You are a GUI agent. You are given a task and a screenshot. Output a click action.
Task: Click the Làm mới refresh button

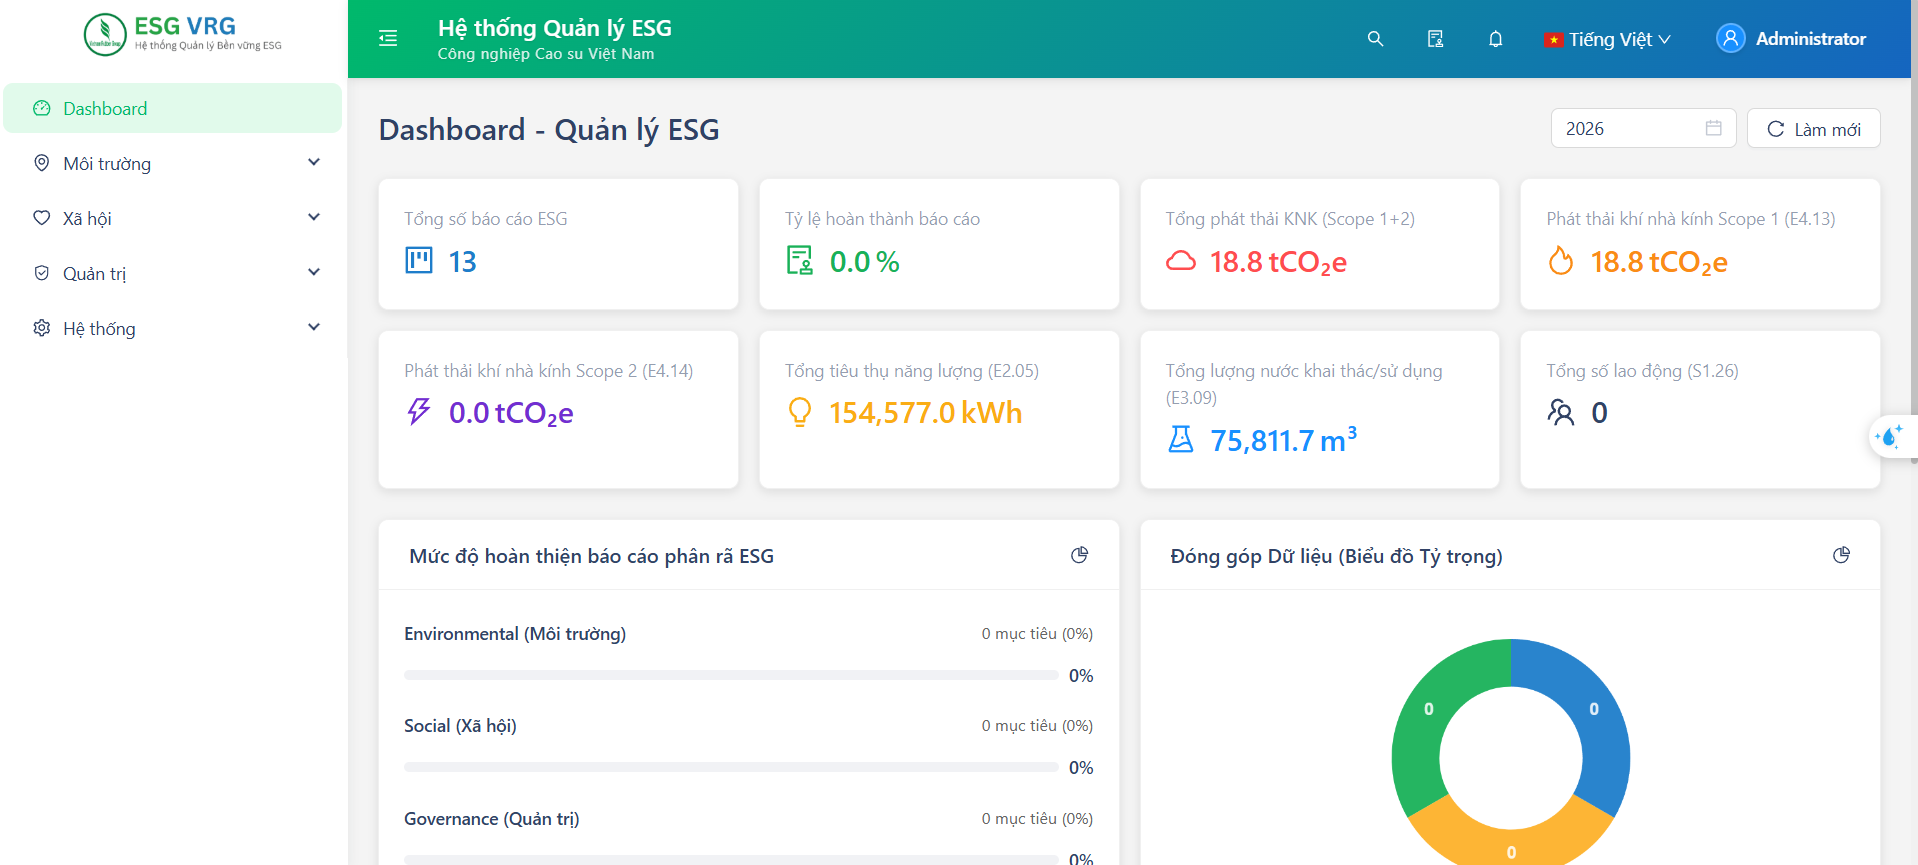[1813, 128]
